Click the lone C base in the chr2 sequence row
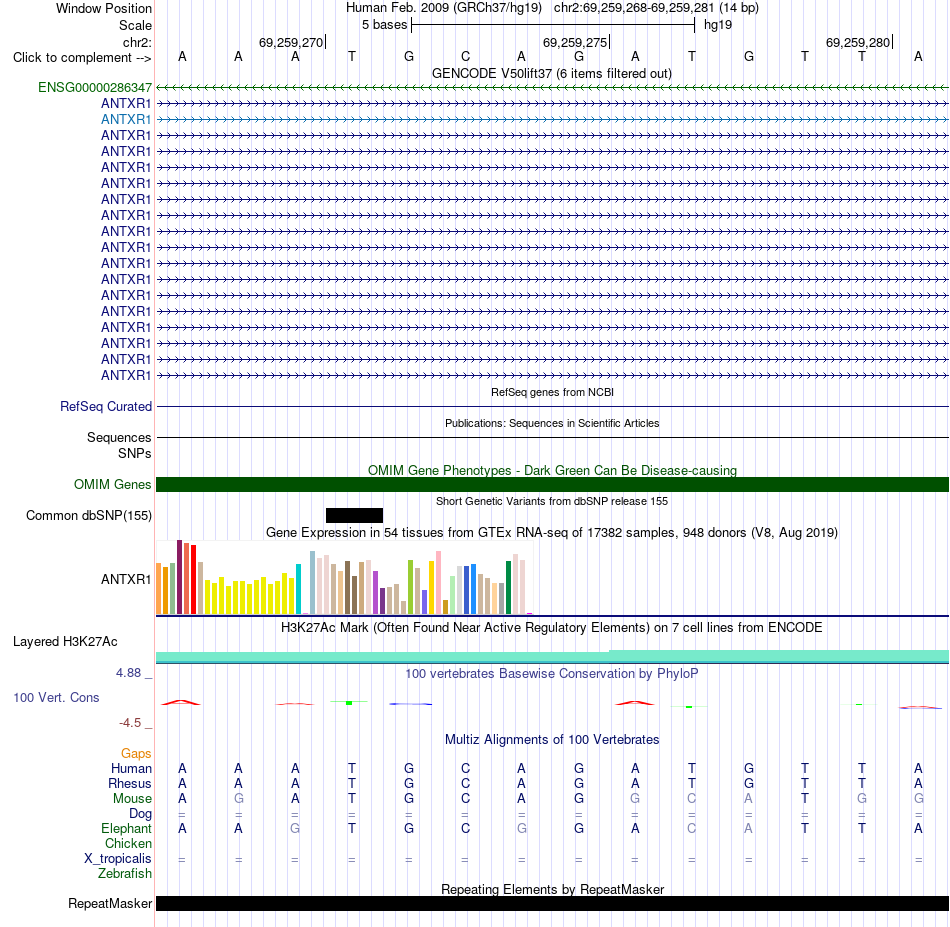Screen dimensions: 950x927 pyautogui.click(x=465, y=56)
